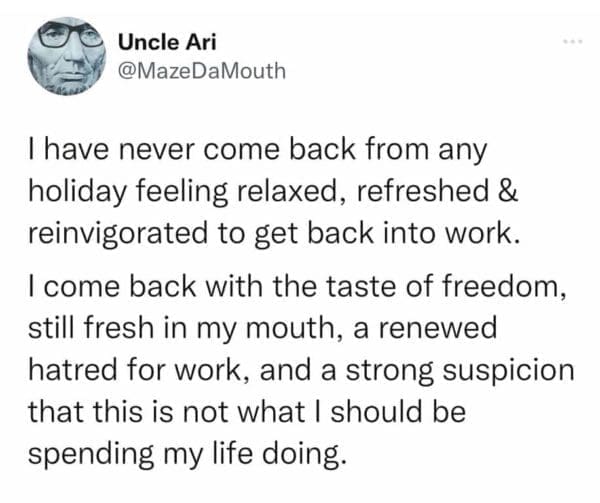
Task: Click Uncle Ari's profile avatar
Action: [67, 54]
